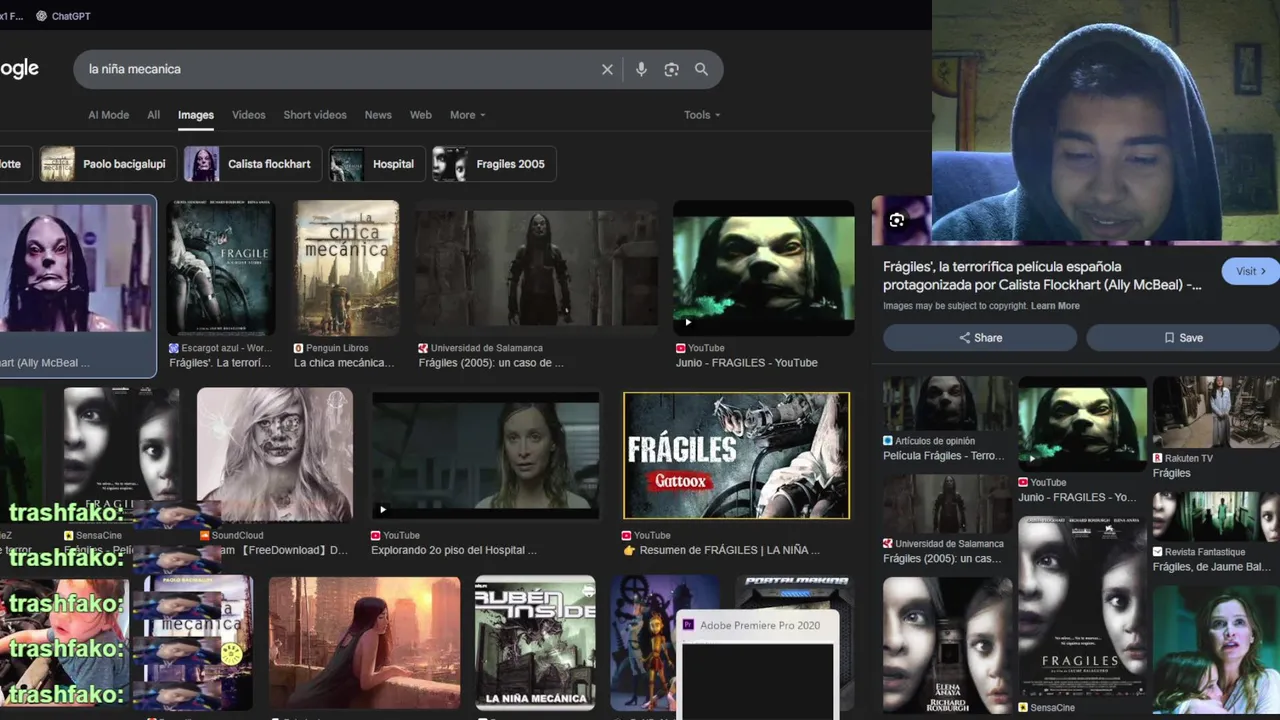Open La chica mecánica book cover thumbnail
The image size is (1280, 720).
click(x=346, y=267)
